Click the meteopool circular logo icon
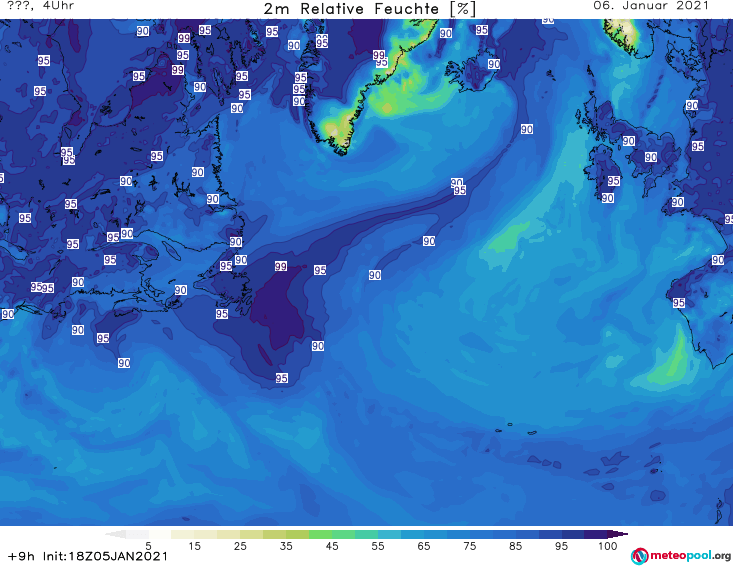Image resolution: width=733 pixels, height=566 pixels. (x=640, y=556)
